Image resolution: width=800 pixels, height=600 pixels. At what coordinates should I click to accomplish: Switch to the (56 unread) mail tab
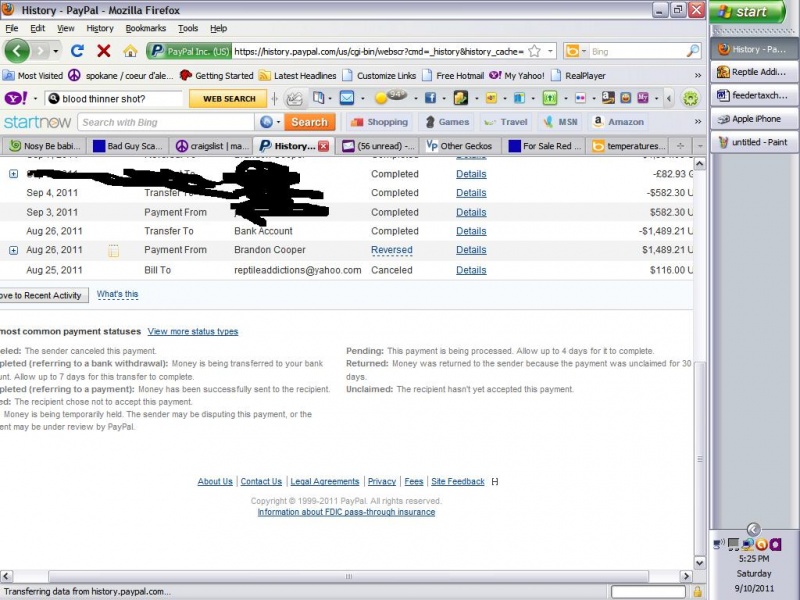pyautogui.click(x=378, y=146)
